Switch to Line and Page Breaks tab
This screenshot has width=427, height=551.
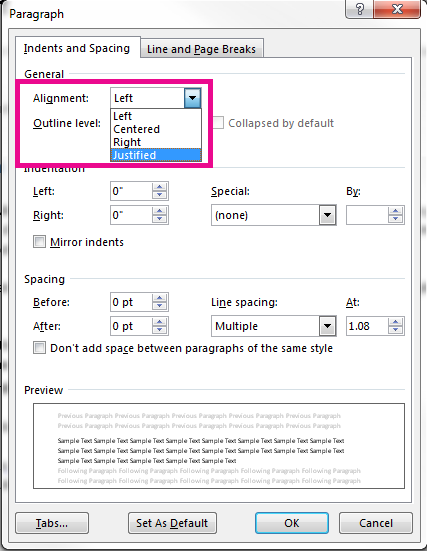pos(201,49)
